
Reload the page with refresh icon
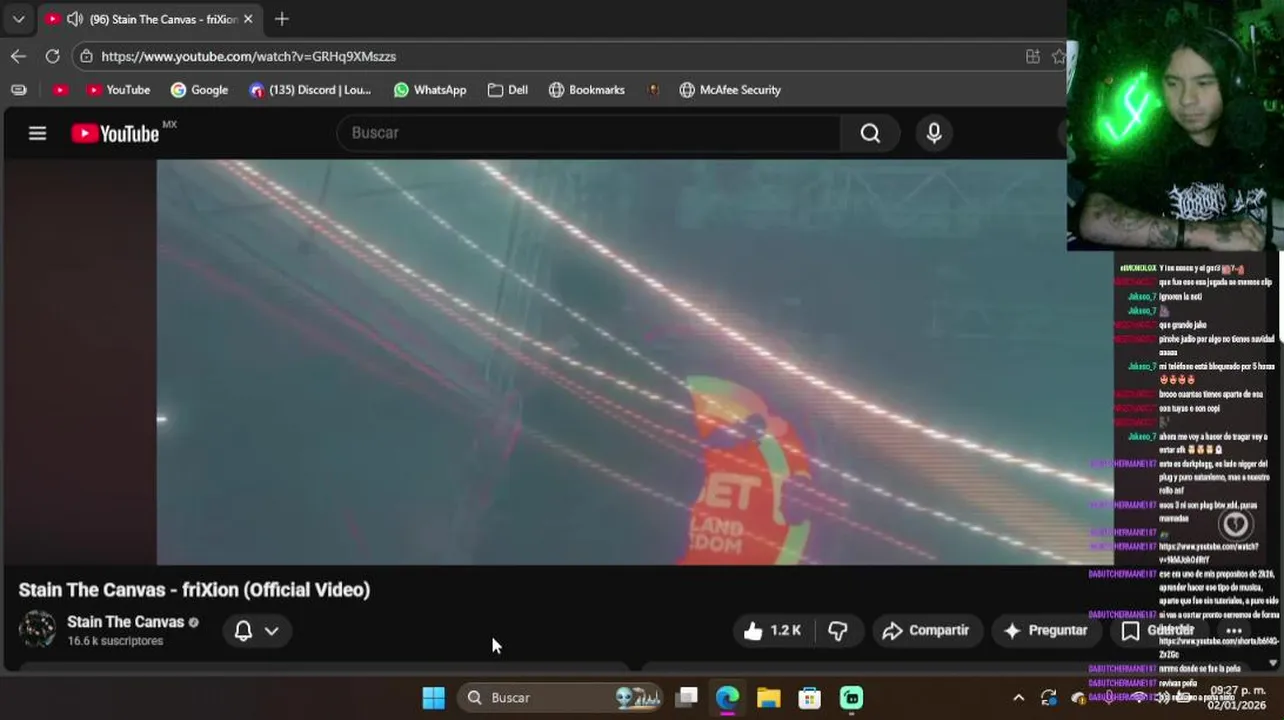pyautogui.click(x=52, y=56)
